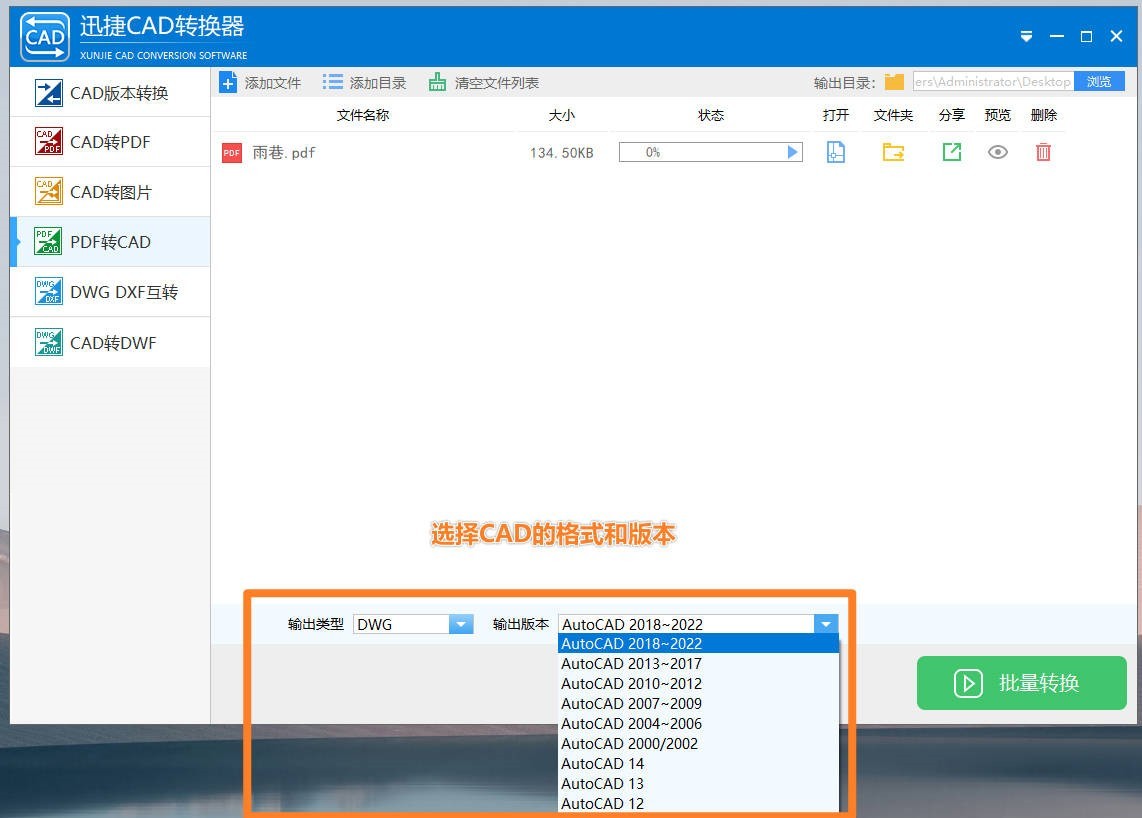Open the converted file with the CAD viewer icon
The image size is (1142, 818).
(836, 152)
